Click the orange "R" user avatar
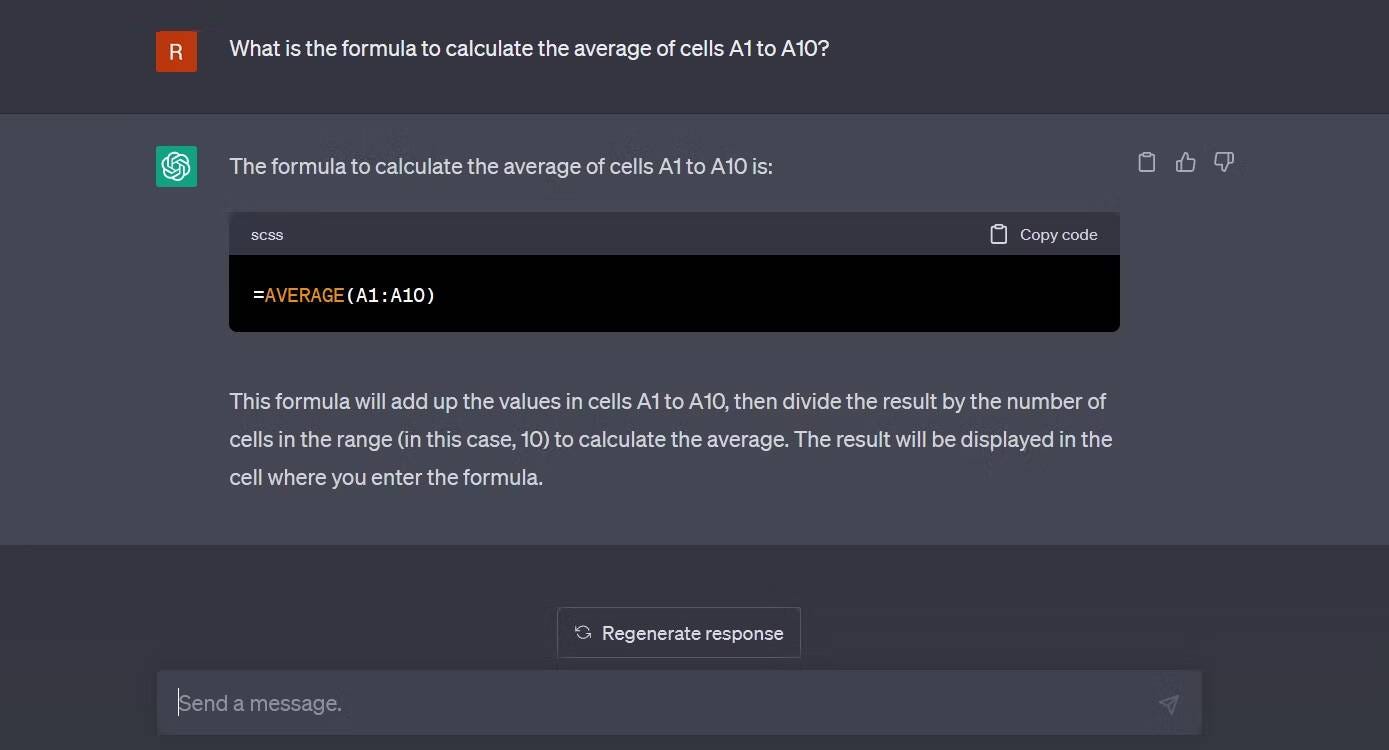Image resolution: width=1389 pixels, height=750 pixels. [176, 52]
